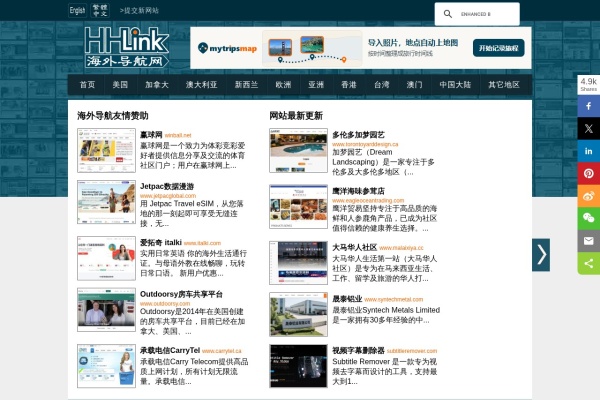Open the 提交新网站 link
This screenshot has width=600, height=400.
pyautogui.click(x=139, y=11)
